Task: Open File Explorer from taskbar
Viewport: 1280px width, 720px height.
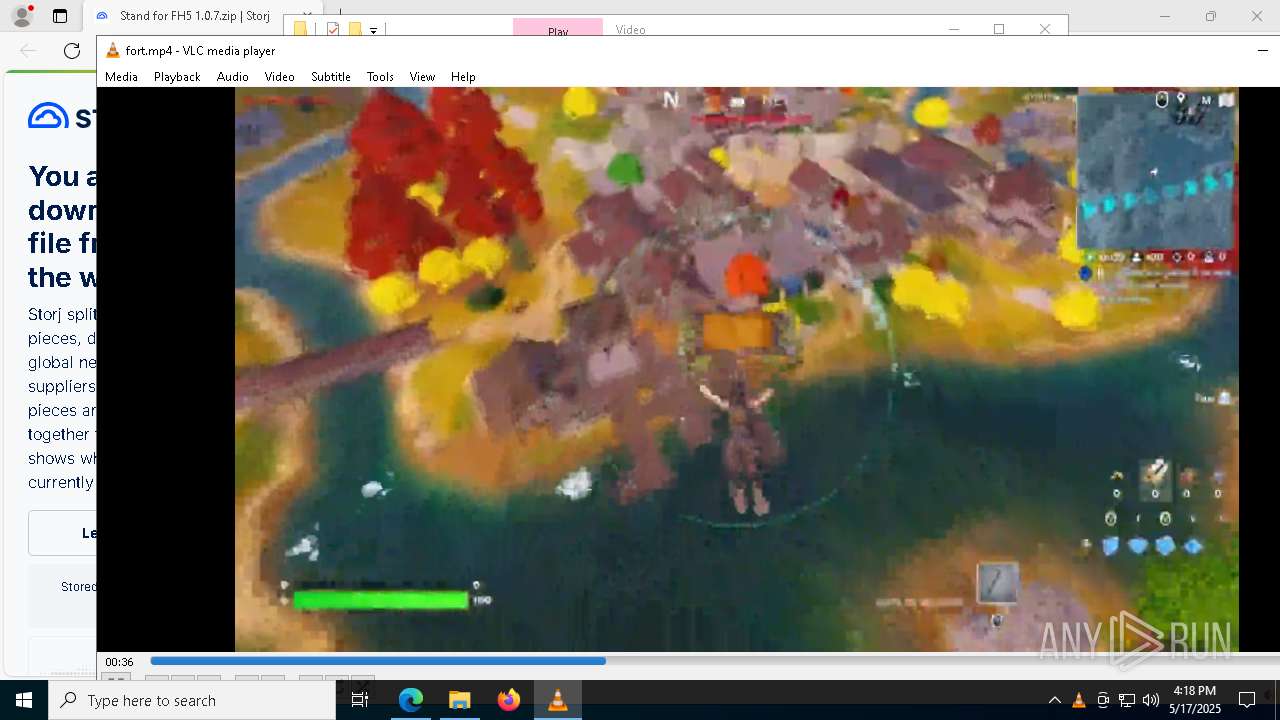Action: 459,700
